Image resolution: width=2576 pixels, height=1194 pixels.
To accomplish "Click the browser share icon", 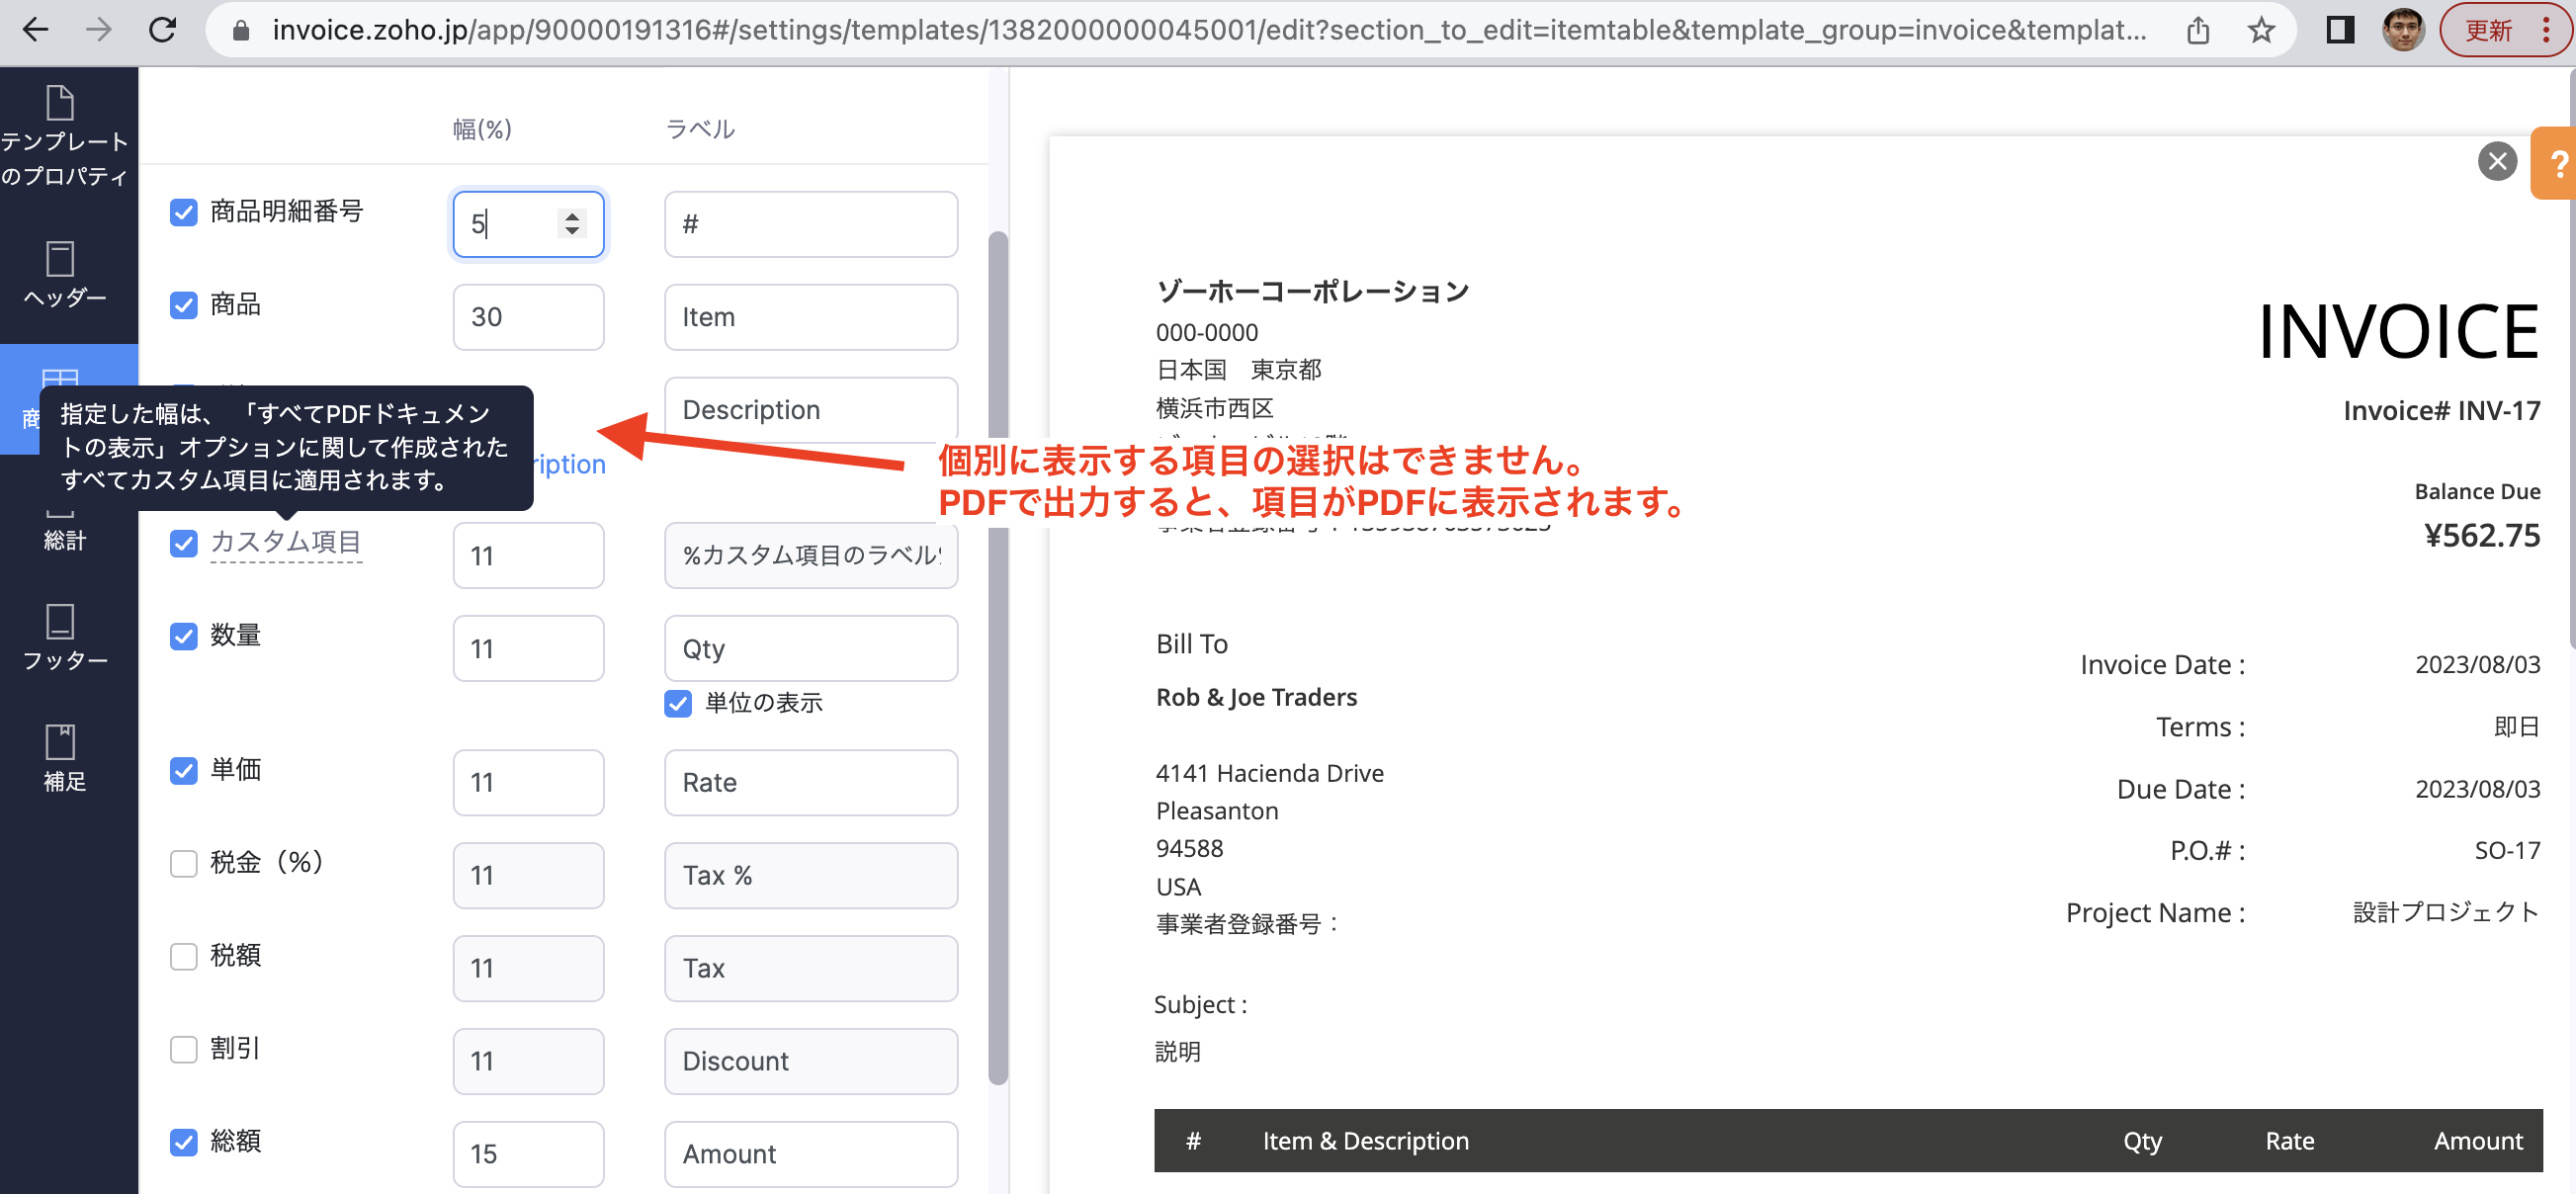I will click(2197, 30).
